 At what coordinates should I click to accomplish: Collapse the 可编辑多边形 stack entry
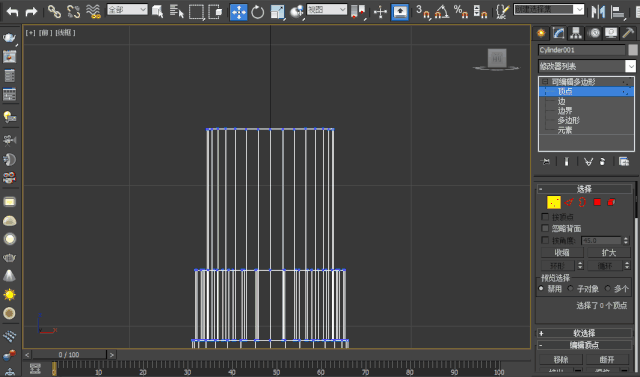point(545,82)
